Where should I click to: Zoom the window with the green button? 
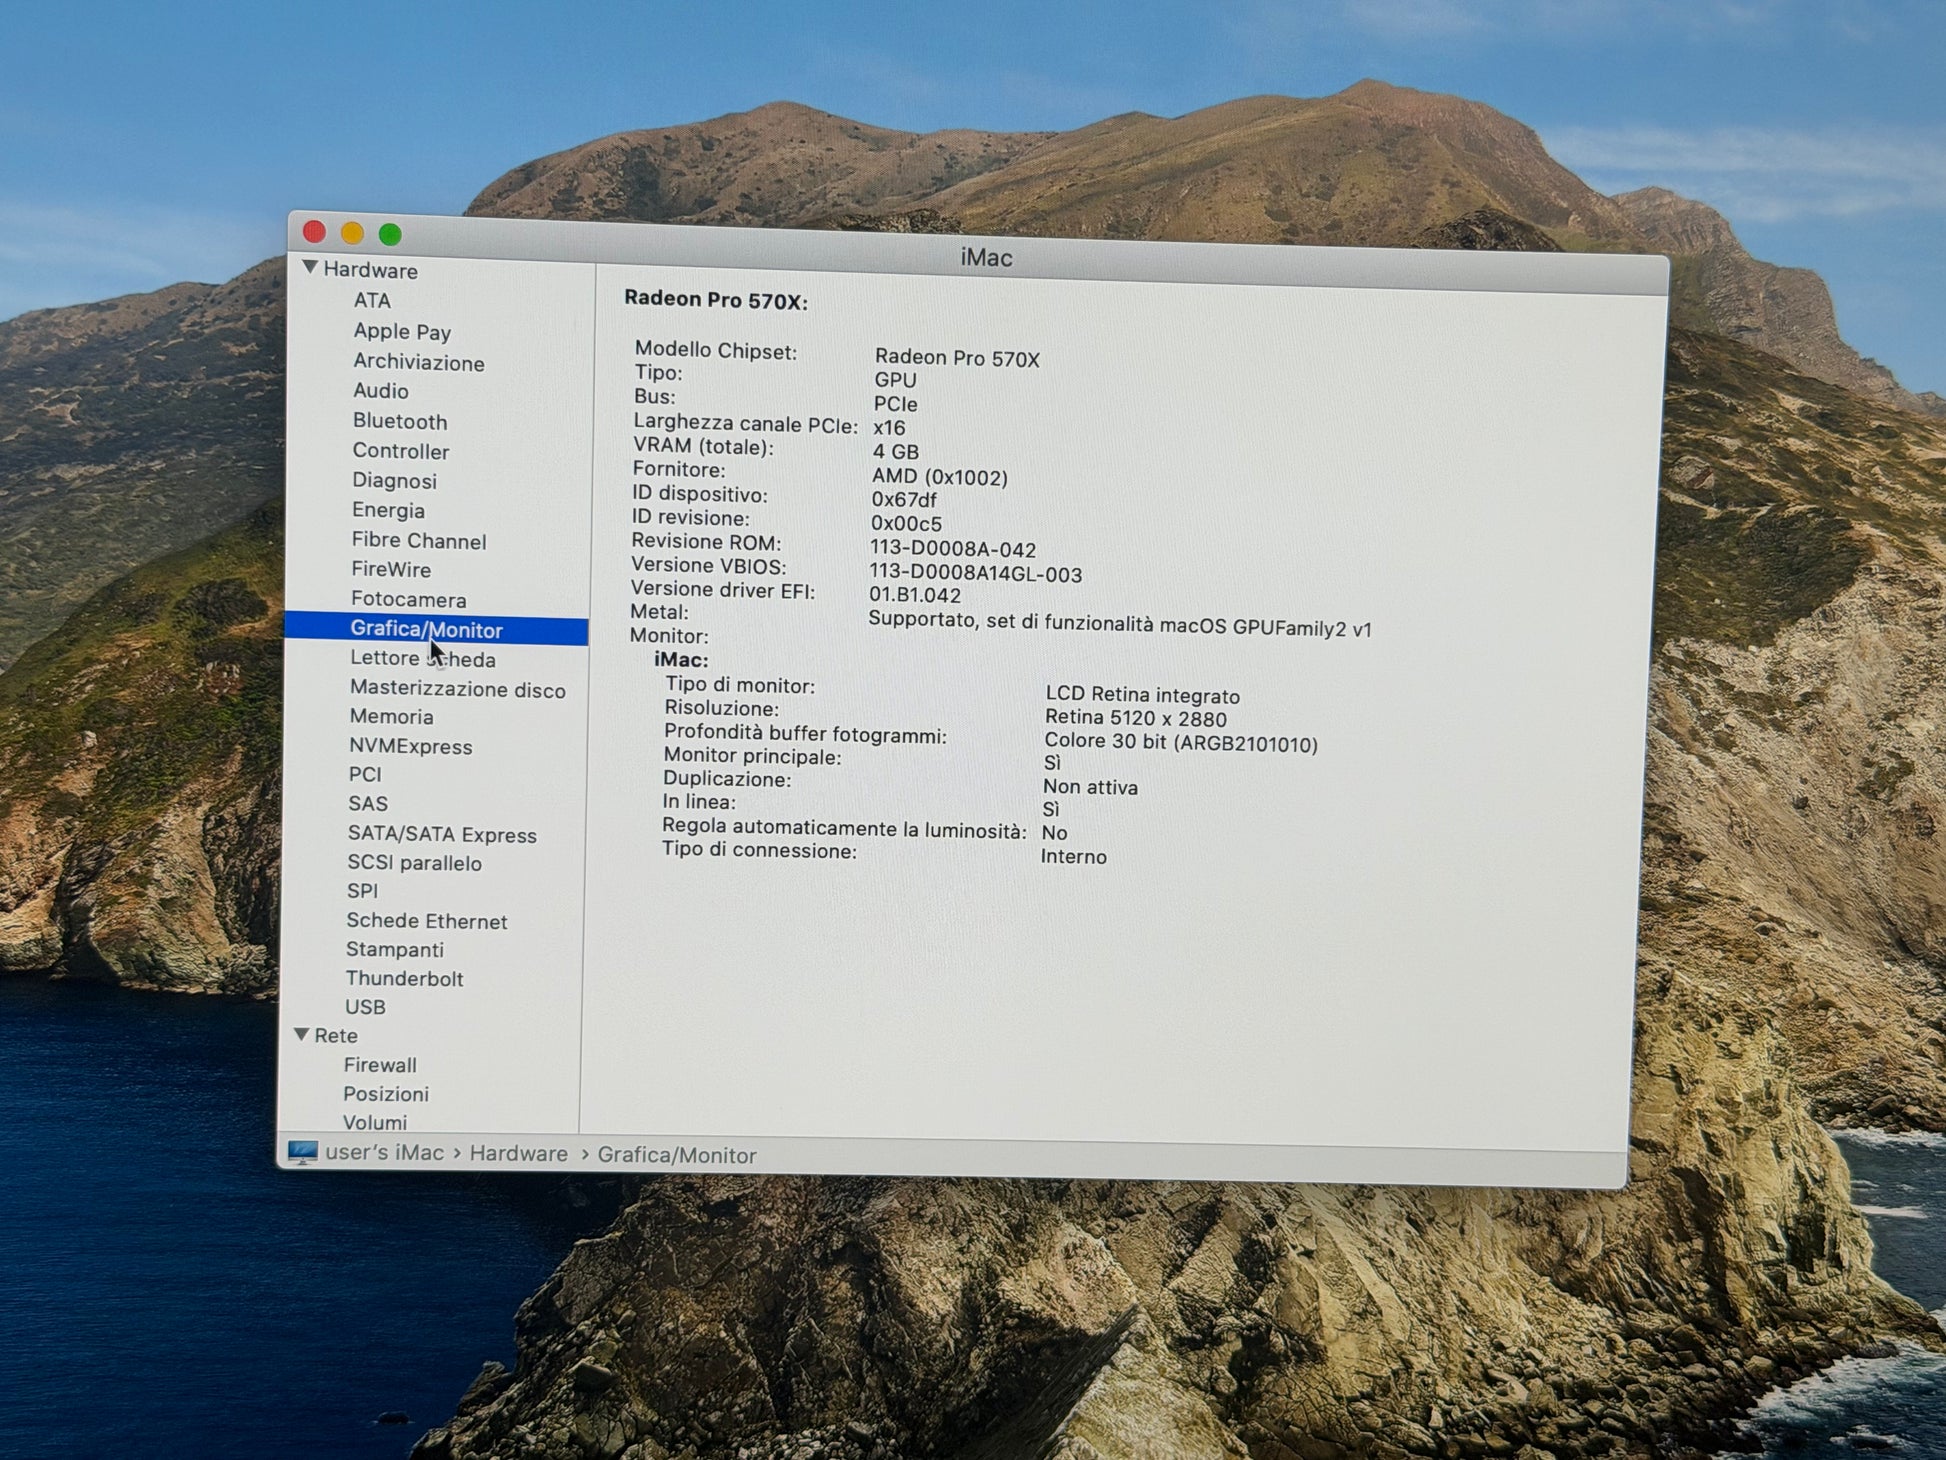click(x=390, y=234)
